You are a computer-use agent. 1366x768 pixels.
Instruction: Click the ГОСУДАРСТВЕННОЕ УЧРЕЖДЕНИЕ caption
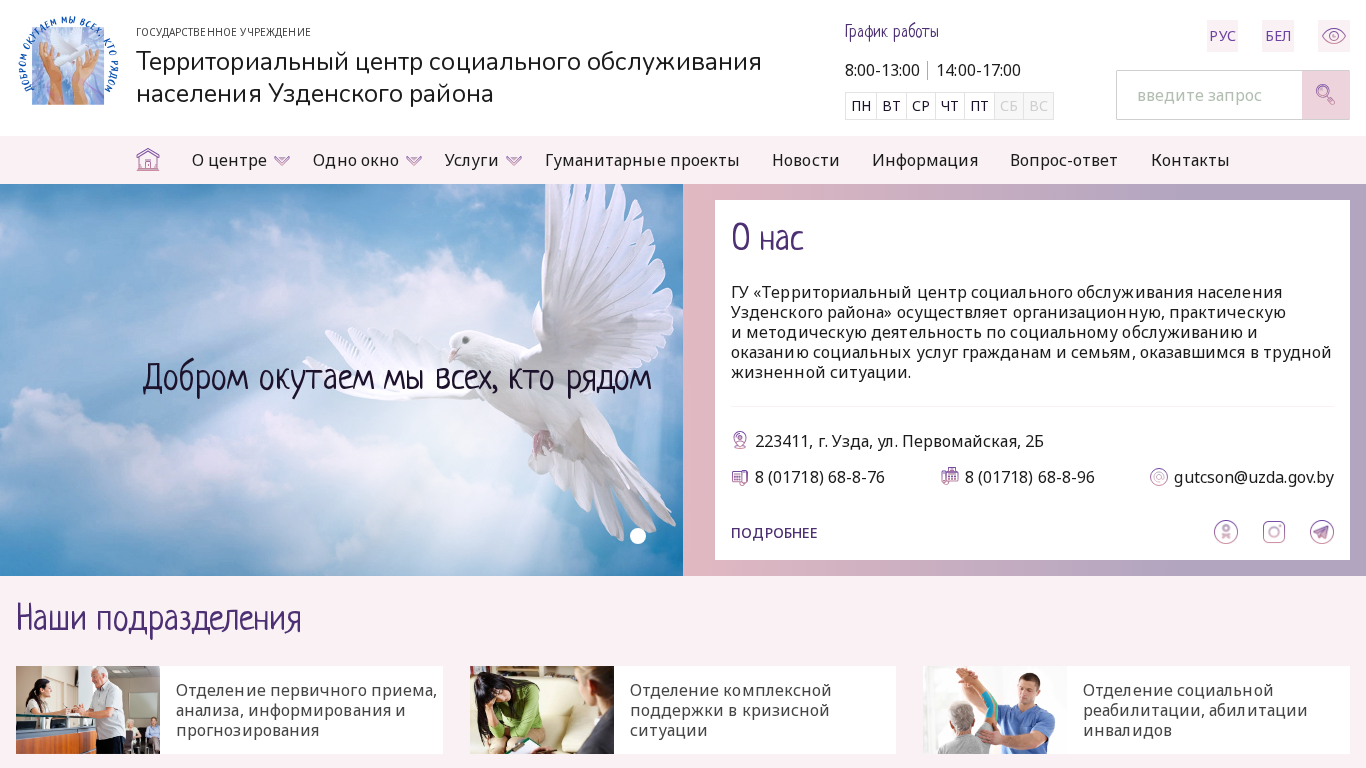pyautogui.click(x=223, y=32)
